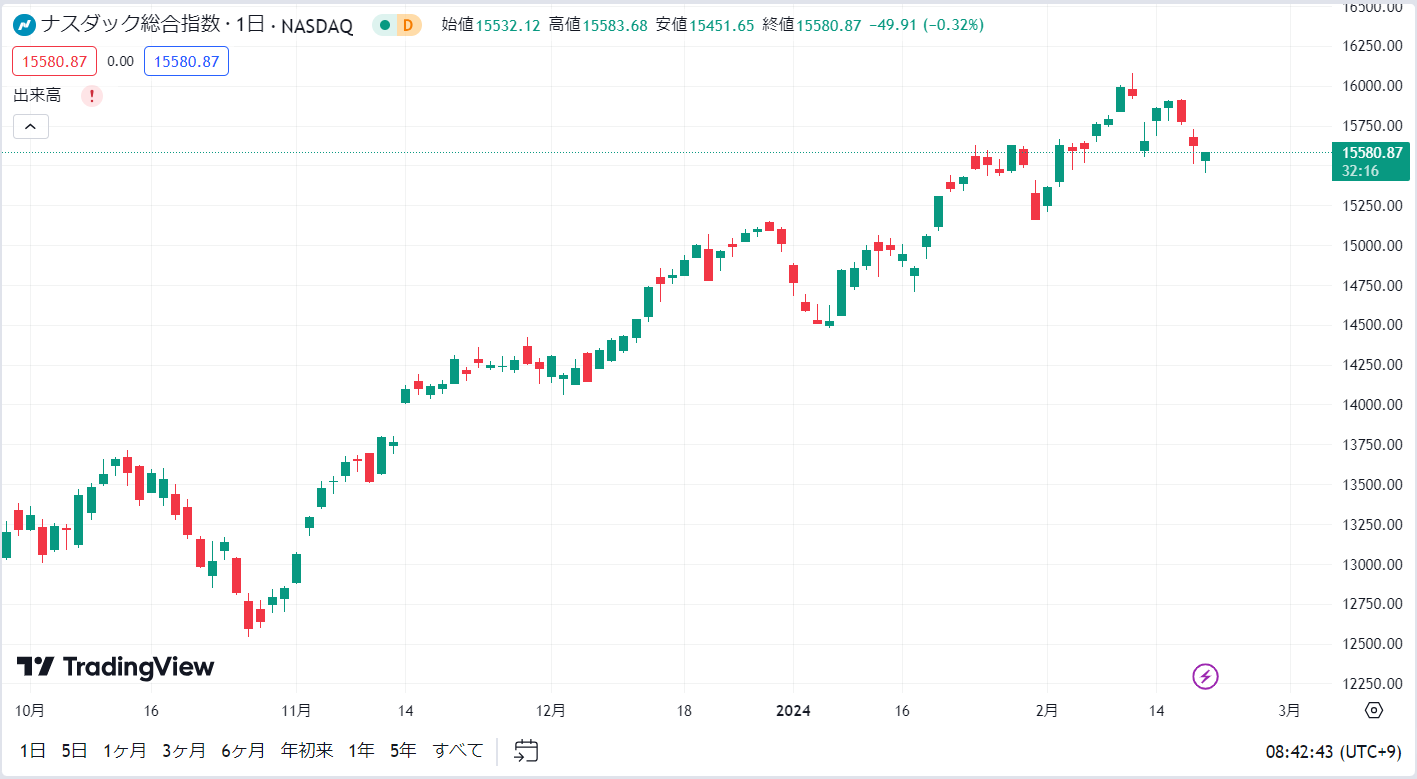Viewport: 1417px width, 779px height.
Task: Click the TradingView logo
Action: [x=116, y=667]
